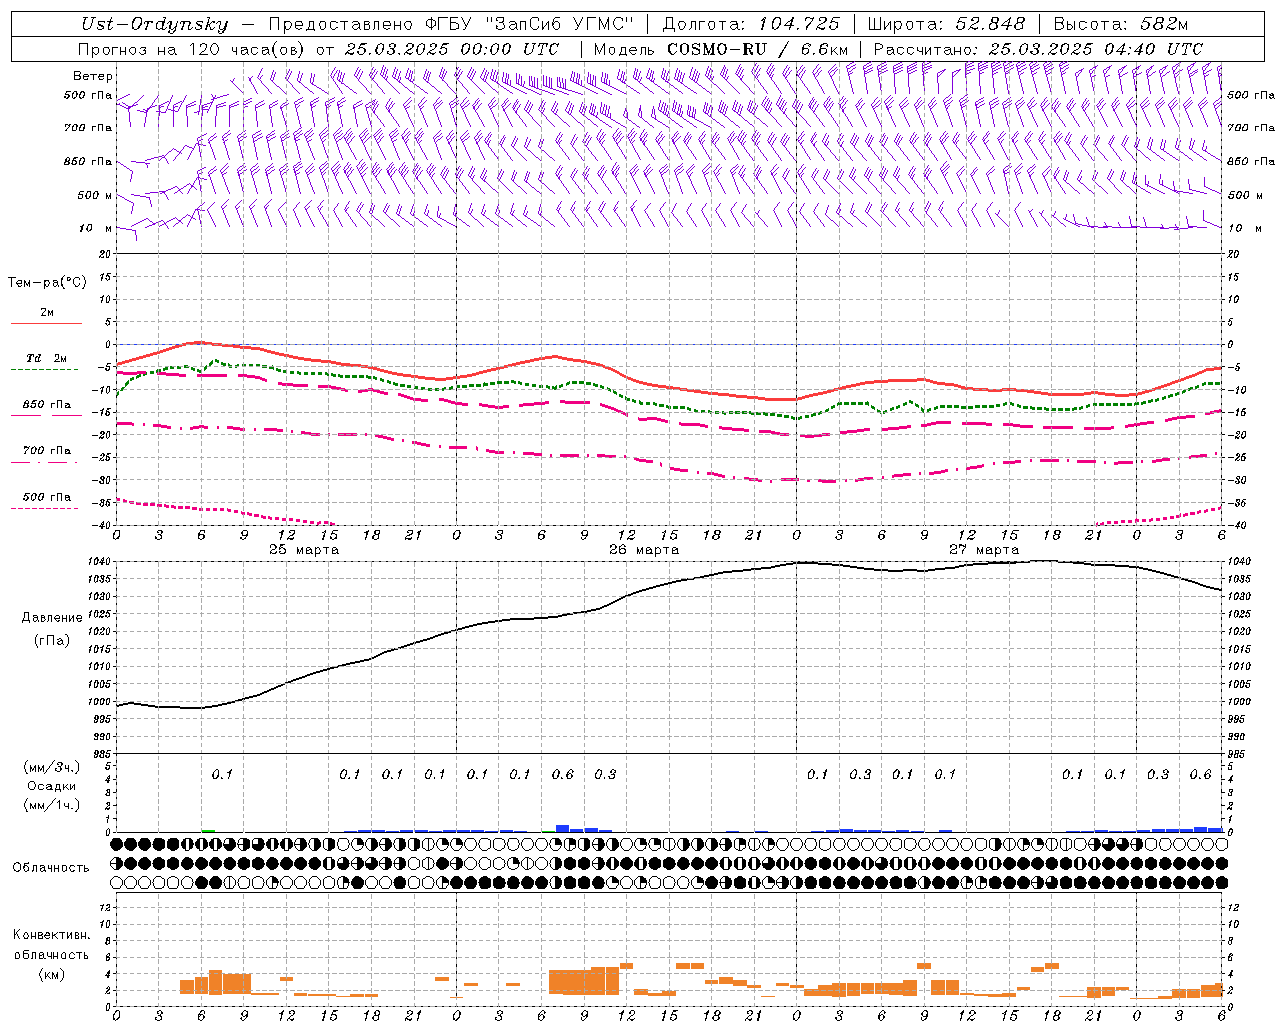Click the 'Широта: 52.848' header field
The height and width of the screenshot is (1024, 1280).
946,25
